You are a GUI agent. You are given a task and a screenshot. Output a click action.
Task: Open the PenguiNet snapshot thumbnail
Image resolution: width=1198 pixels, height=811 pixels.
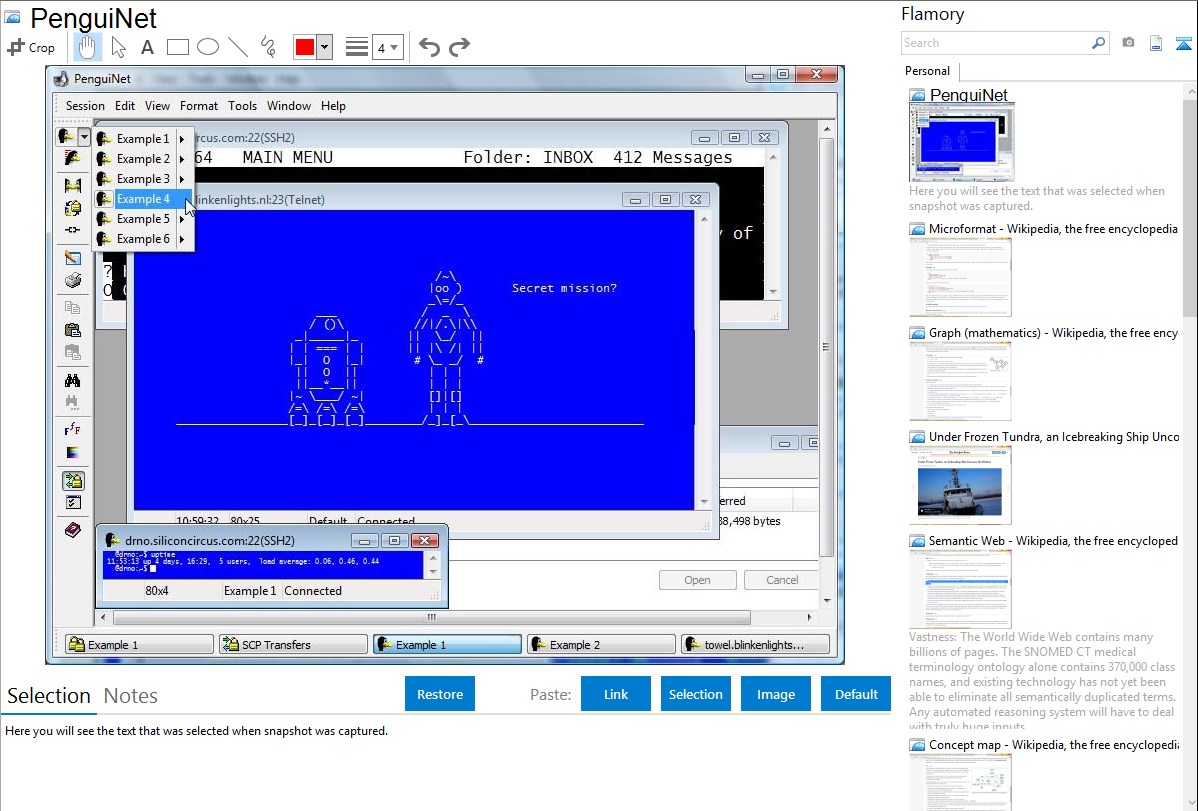click(961, 143)
